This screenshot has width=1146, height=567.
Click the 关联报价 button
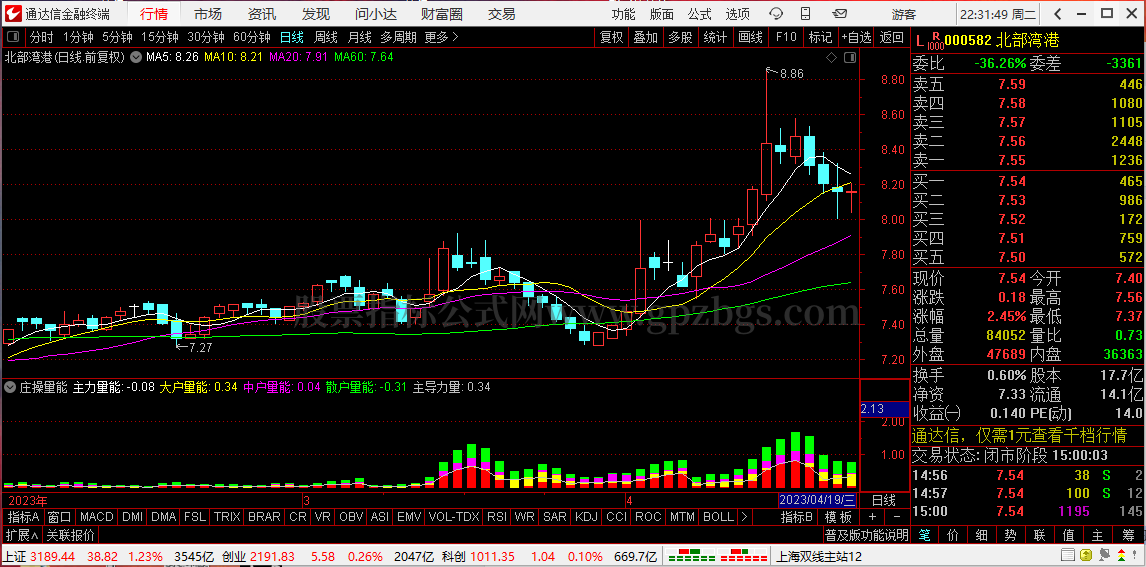point(70,535)
